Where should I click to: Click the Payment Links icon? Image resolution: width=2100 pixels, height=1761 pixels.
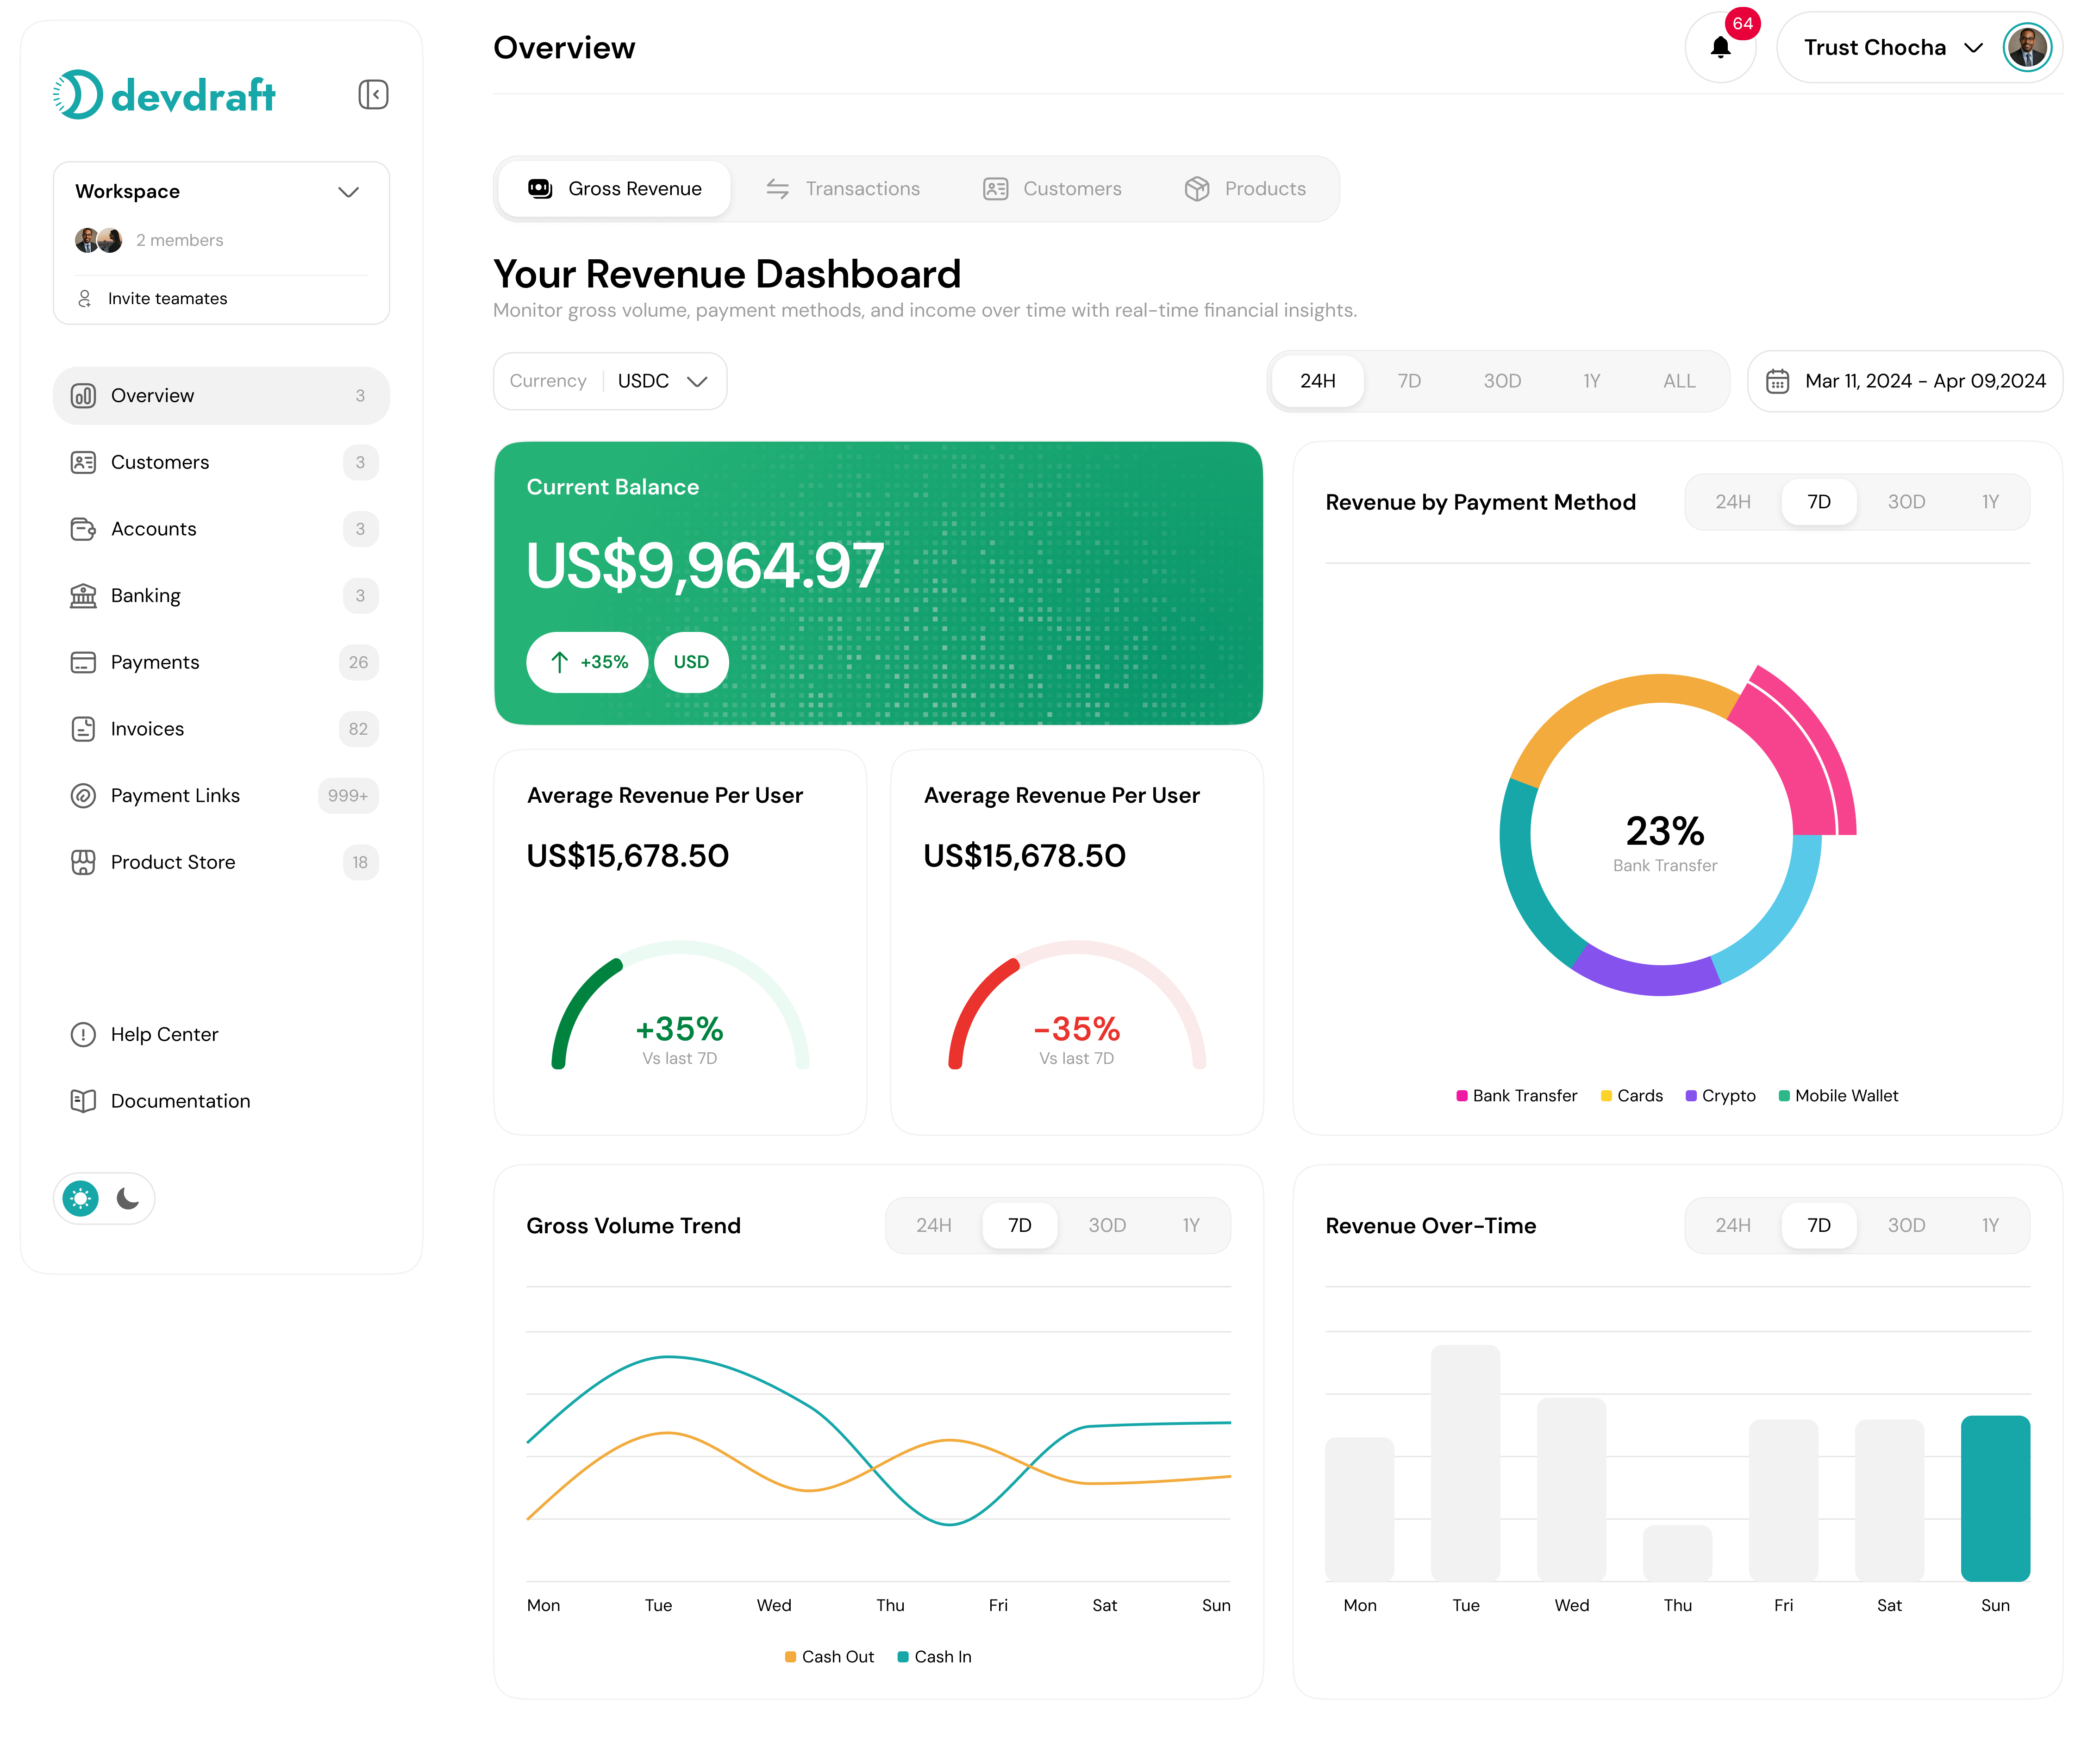pos(84,795)
